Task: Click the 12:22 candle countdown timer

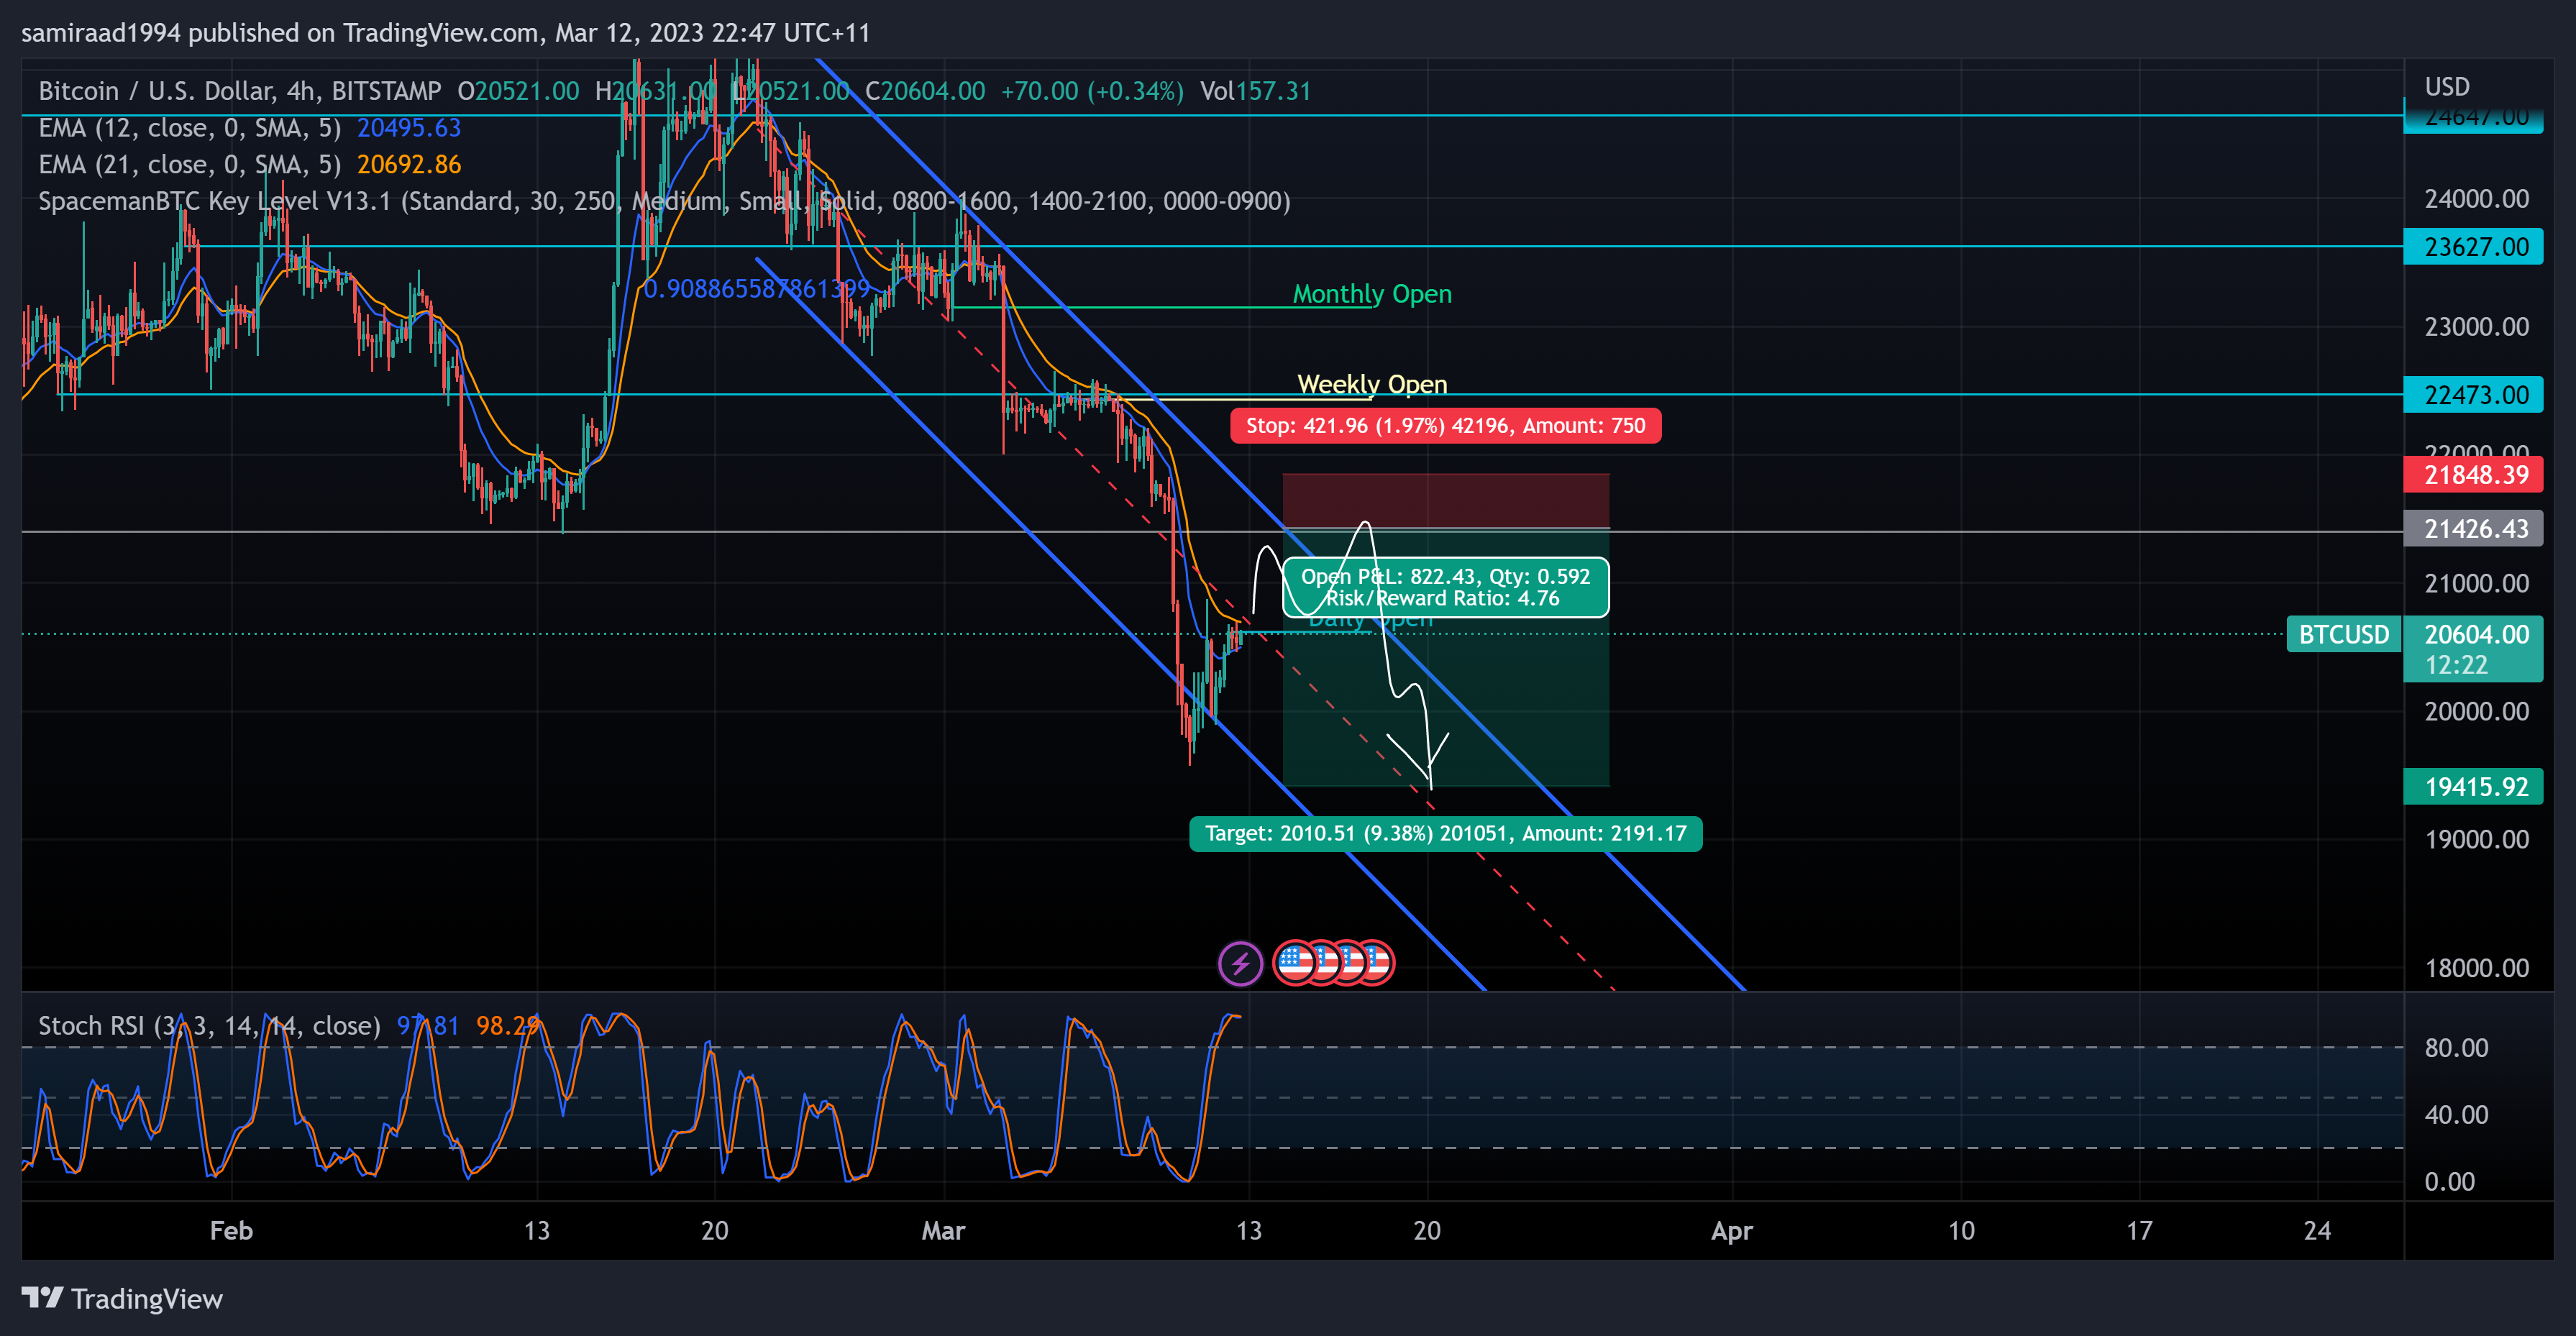Action: pyautogui.click(x=2456, y=665)
